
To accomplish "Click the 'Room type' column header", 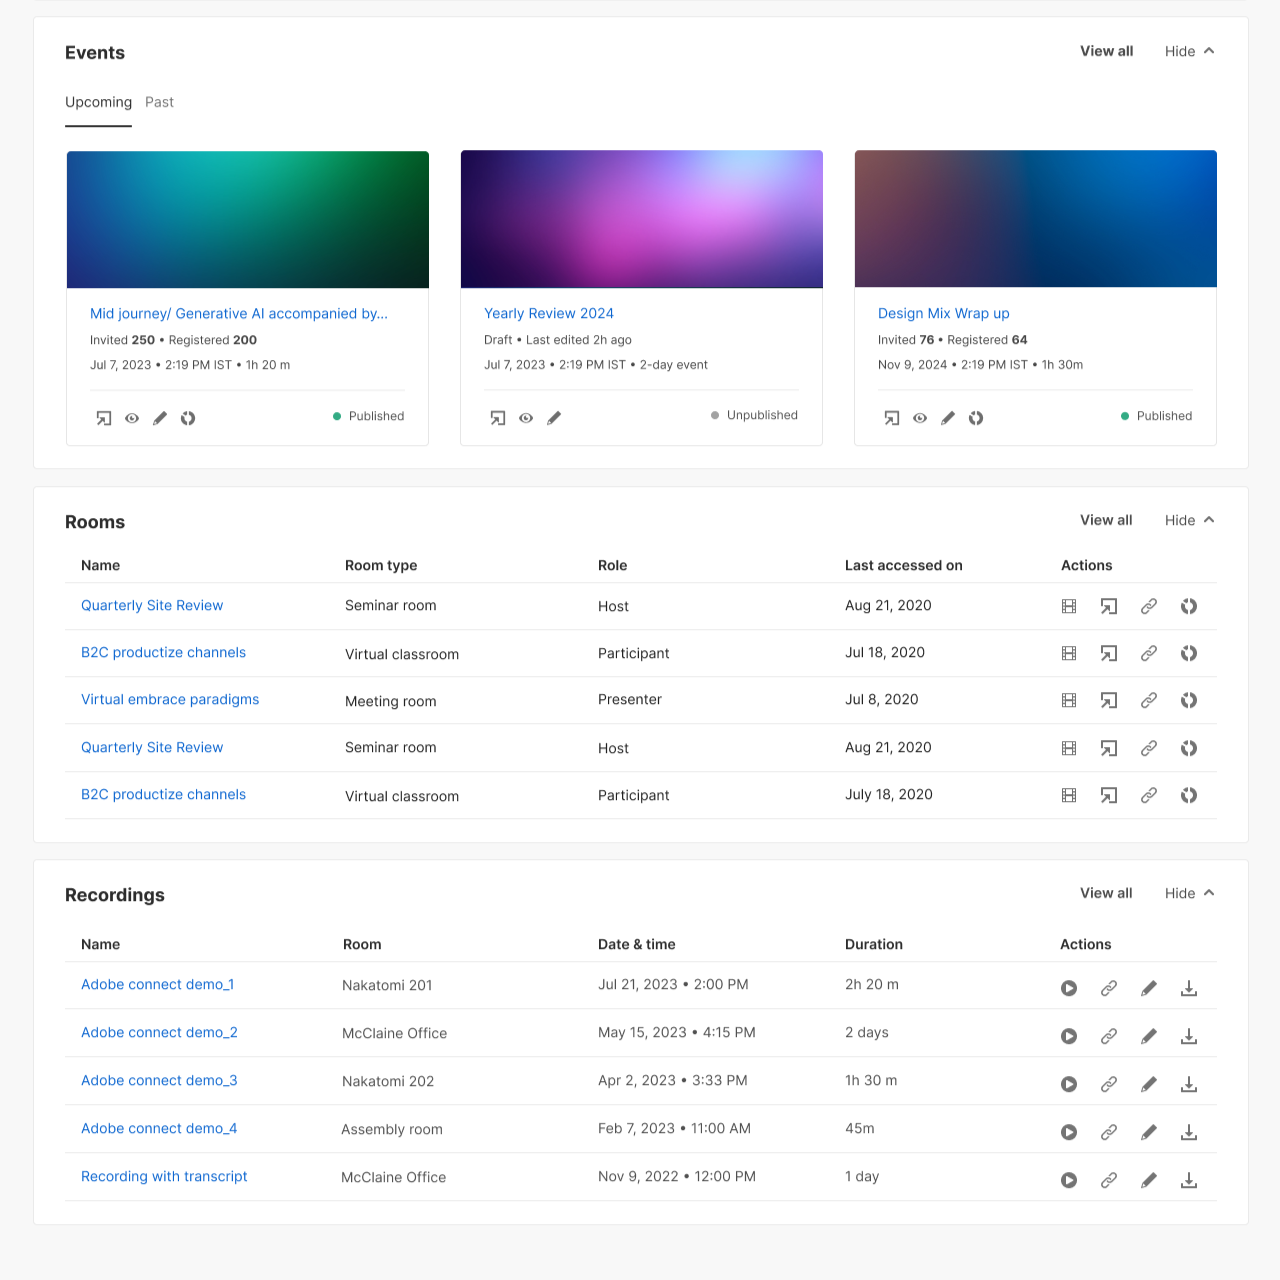I will click(381, 565).
